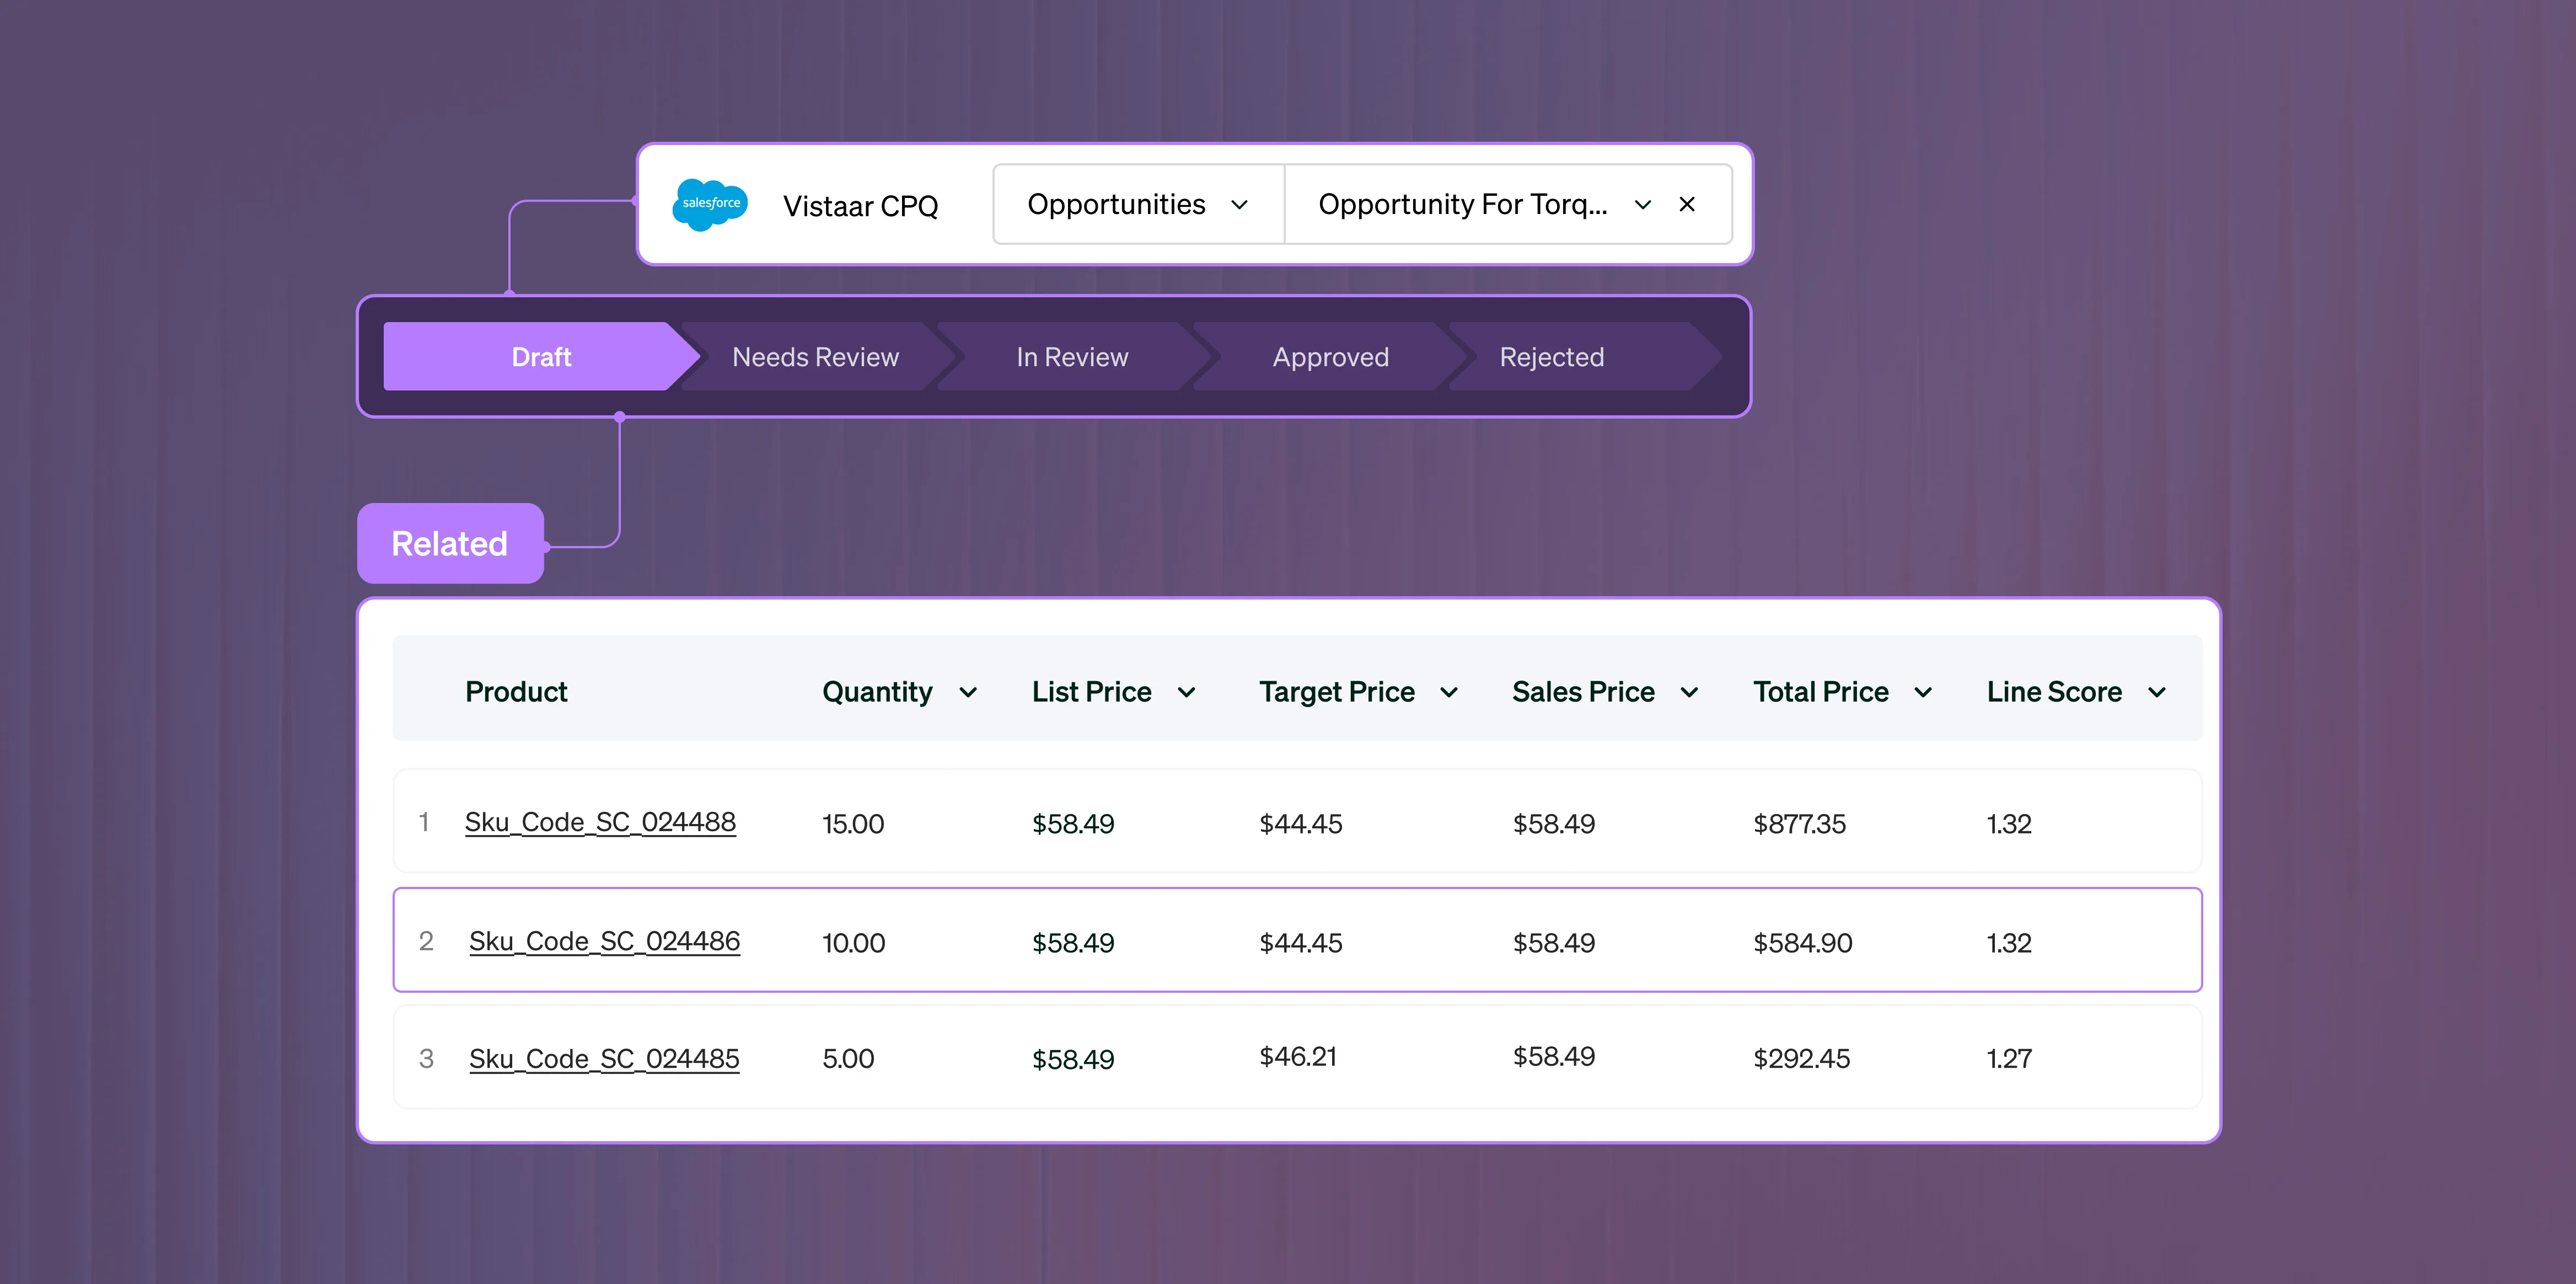
Task: Open the Opportunity For Torq... dropdown chevron
Action: pos(1642,205)
